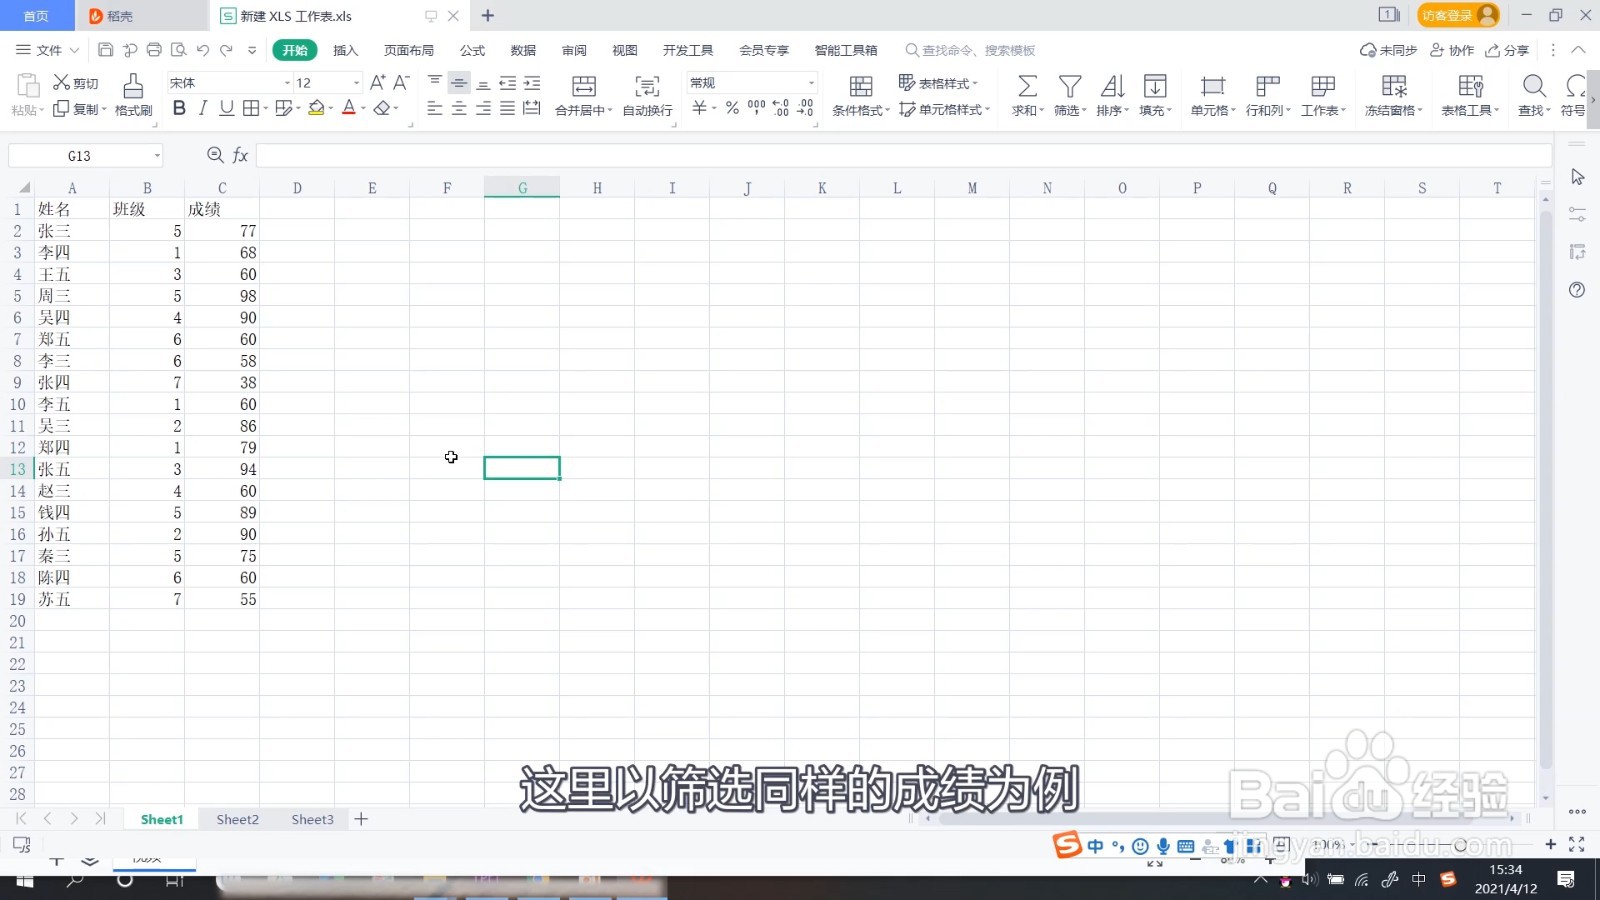Toggle top vertical alignment button
Viewport: 1600px width, 900px height.
435,83
